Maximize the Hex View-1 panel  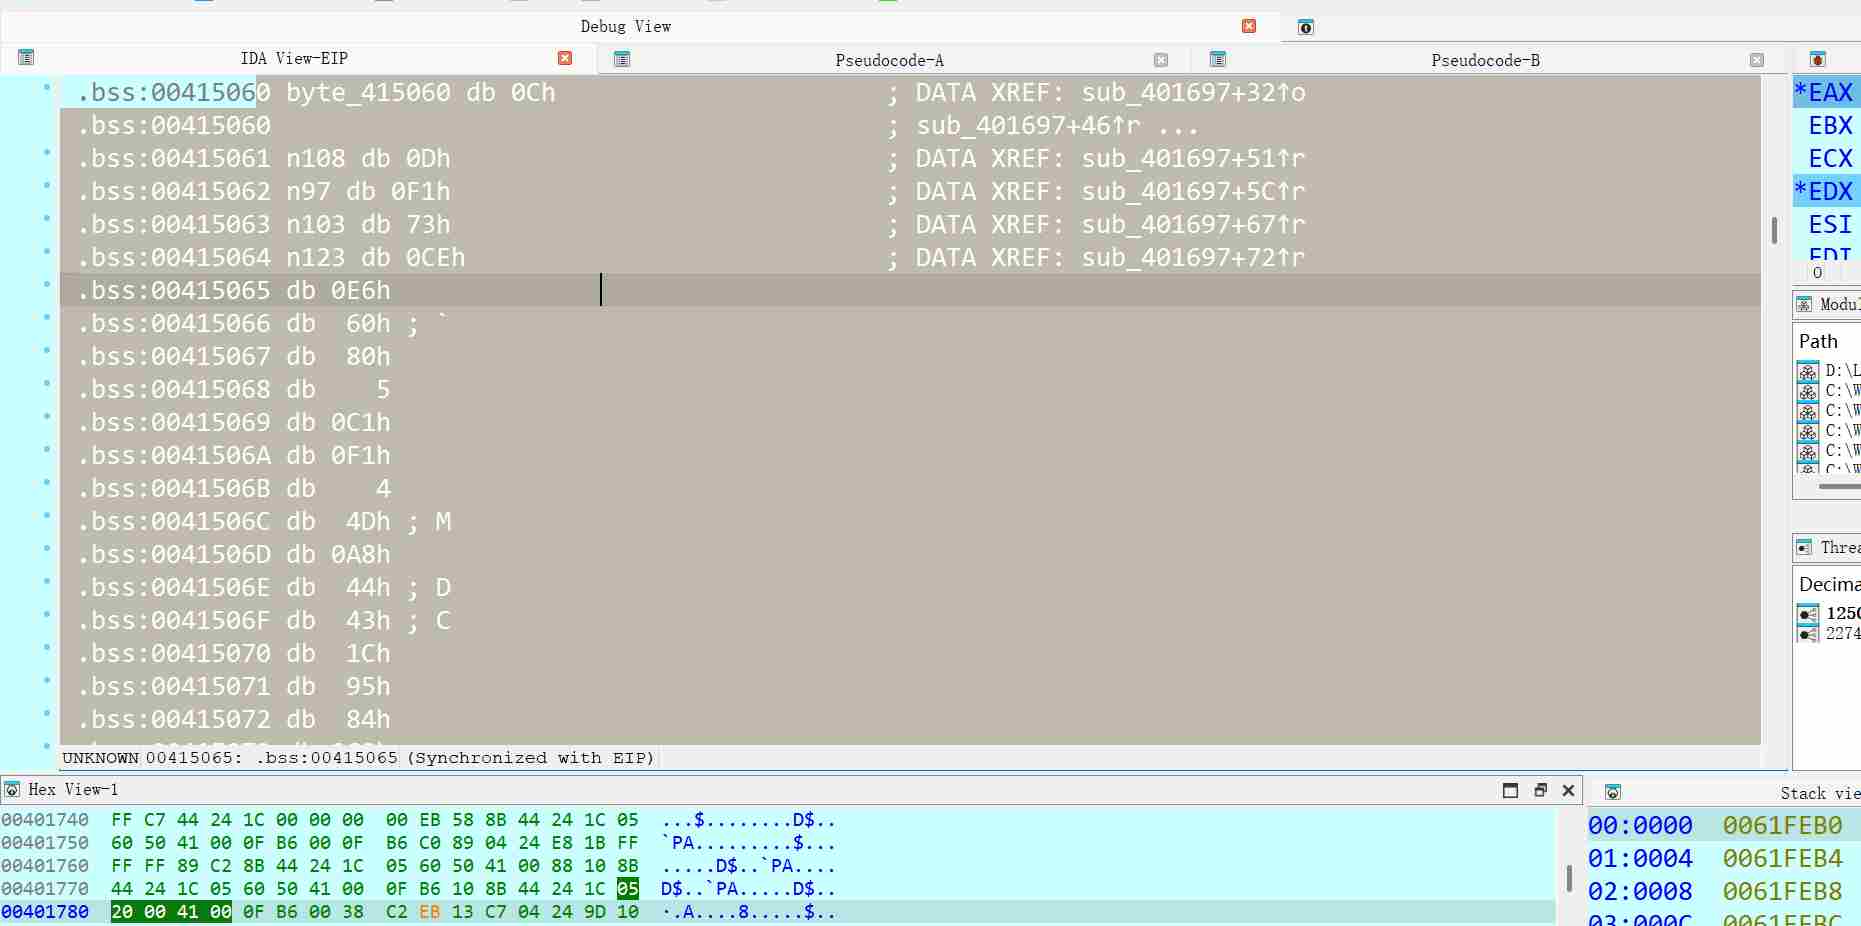(1510, 790)
